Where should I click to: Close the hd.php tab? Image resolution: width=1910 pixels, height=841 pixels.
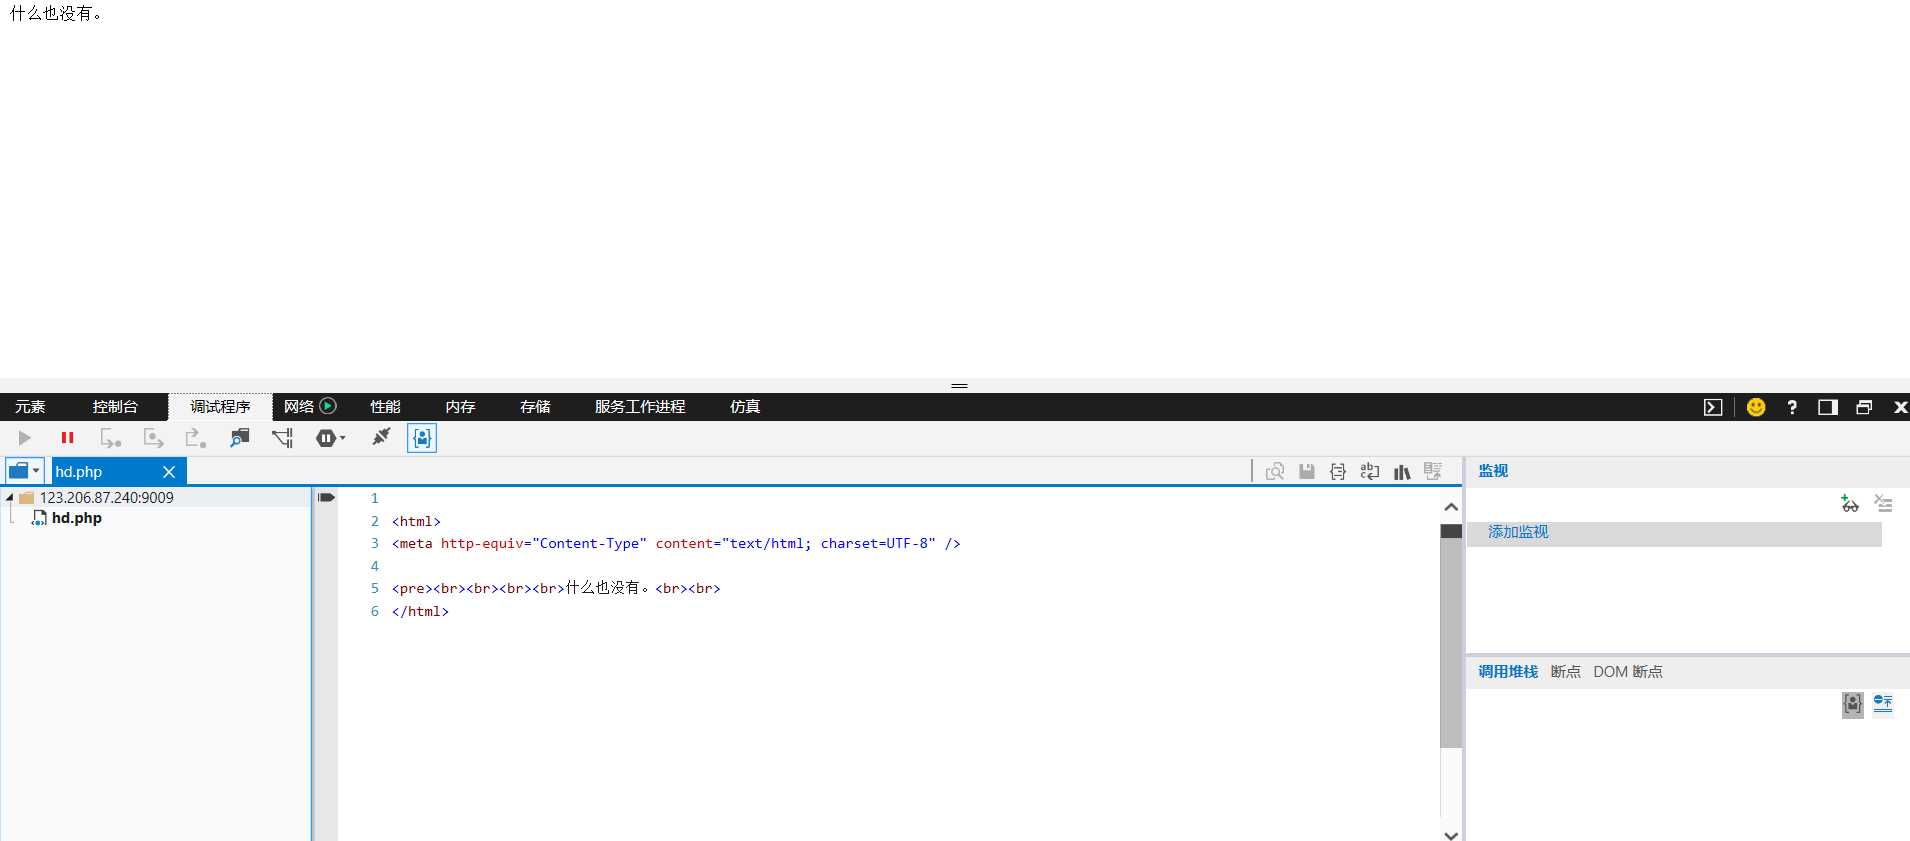pyautogui.click(x=169, y=472)
